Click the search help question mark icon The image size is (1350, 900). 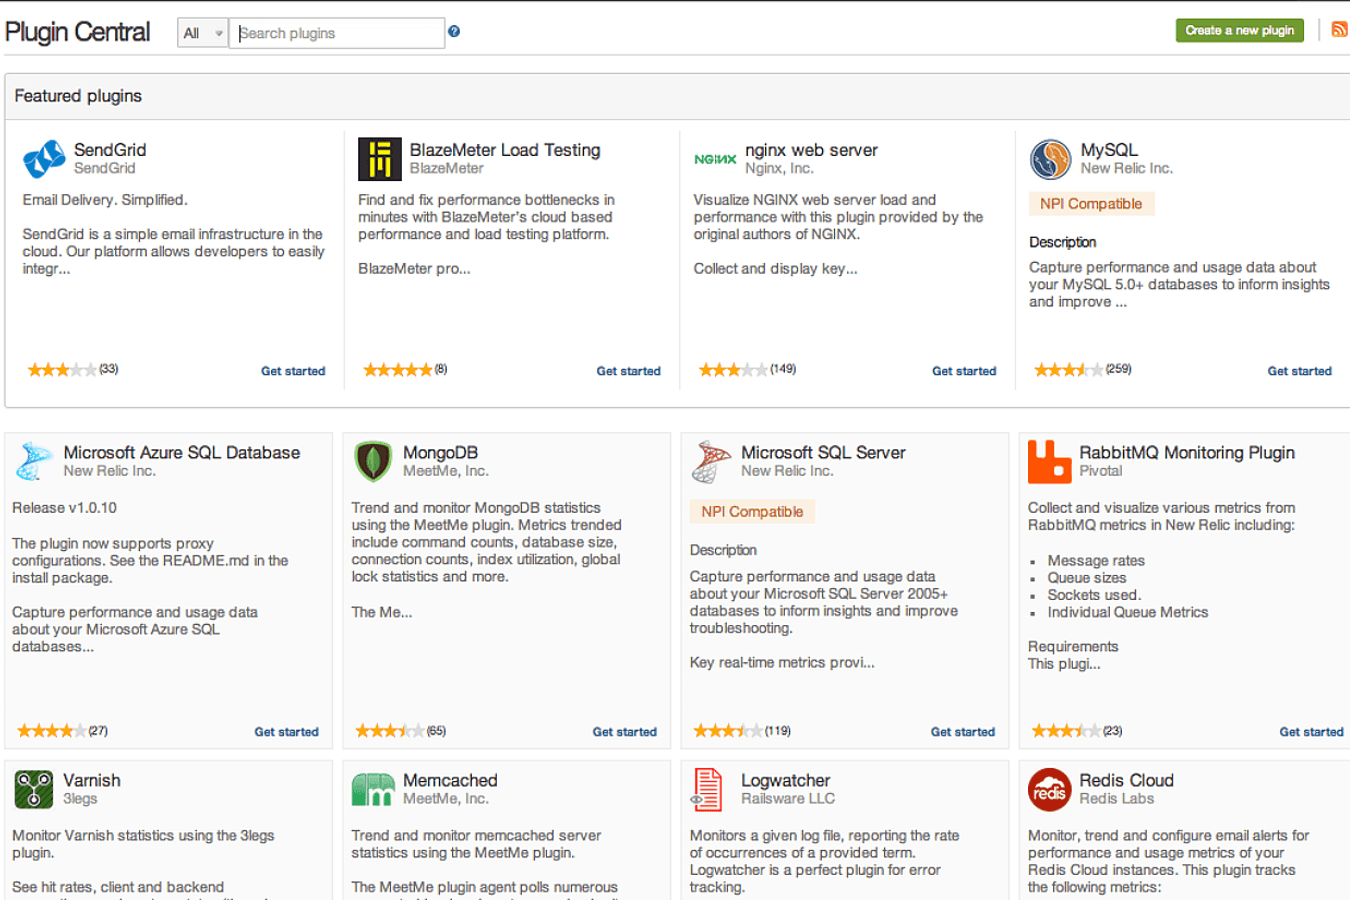tap(454, 32)
